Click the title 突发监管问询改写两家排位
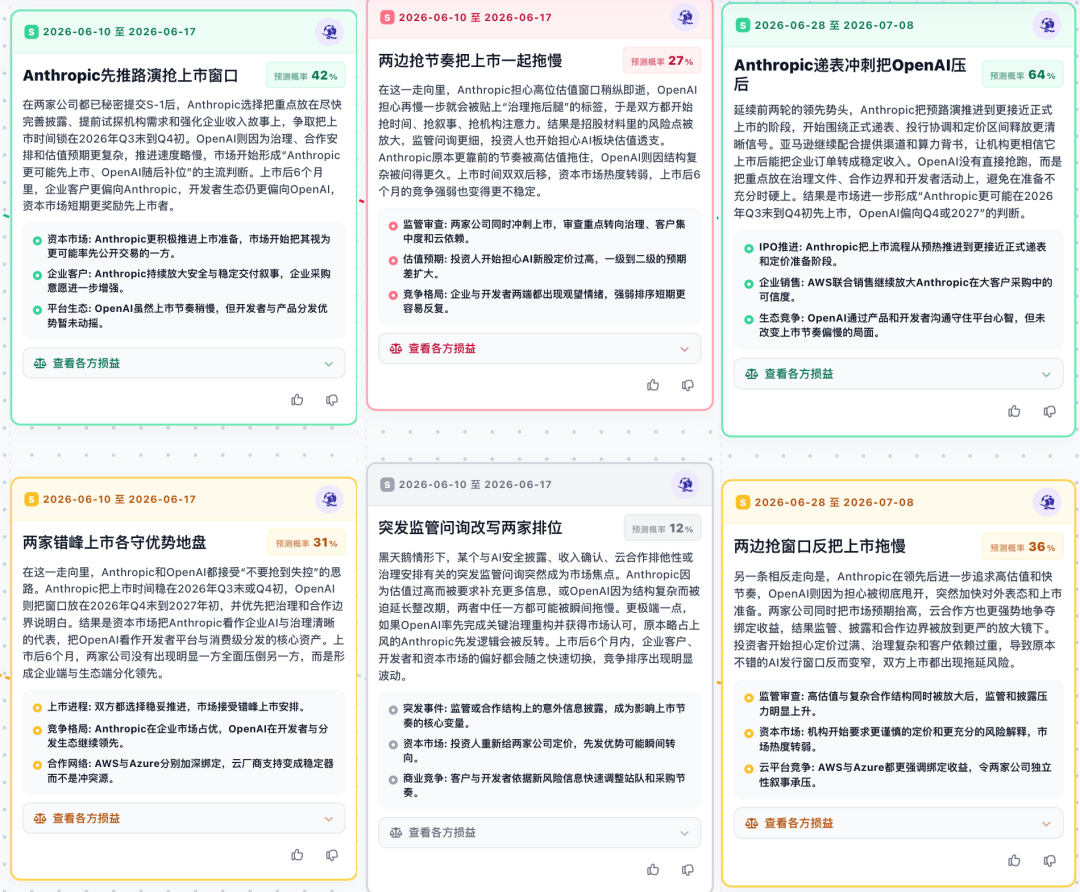Image resolution: width=1080 pixels, height=892 pixels. (x=470, y=528)
